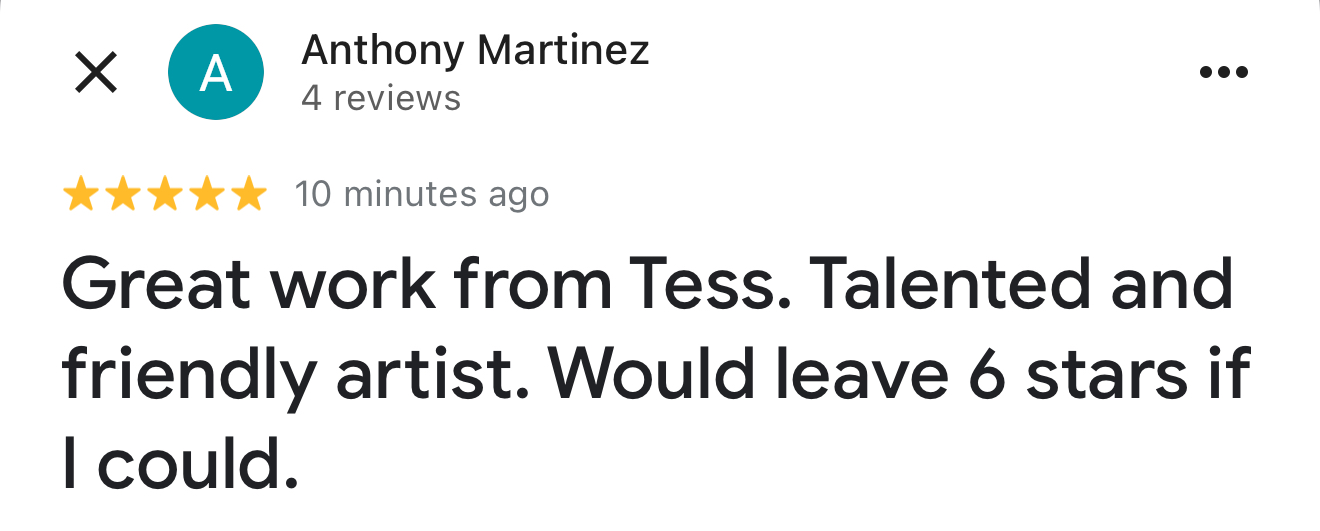Viewport: 1320px width, 531px height.
Task: Open Anthony Martinez's reviewer profile name
Action: [x=475, y=50]
